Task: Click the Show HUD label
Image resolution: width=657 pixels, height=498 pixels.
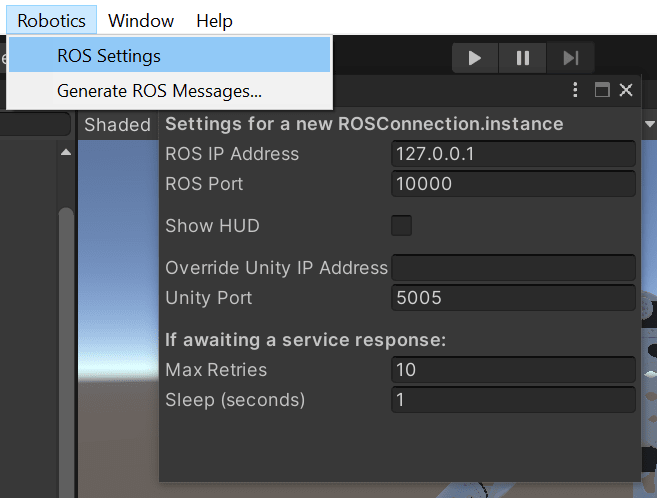Action: (x=212, y=226)
